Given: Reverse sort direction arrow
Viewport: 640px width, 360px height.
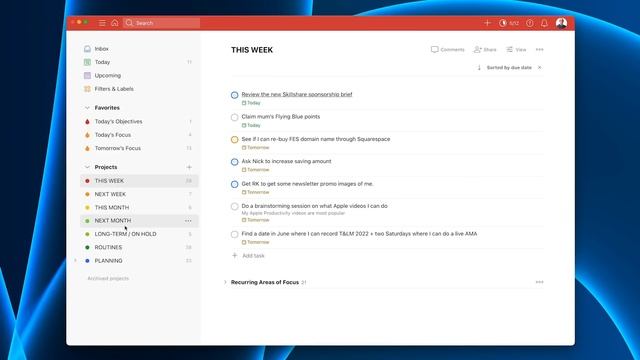Looking at the screenshot, I should pyautogui.click(x=479, y=67).
